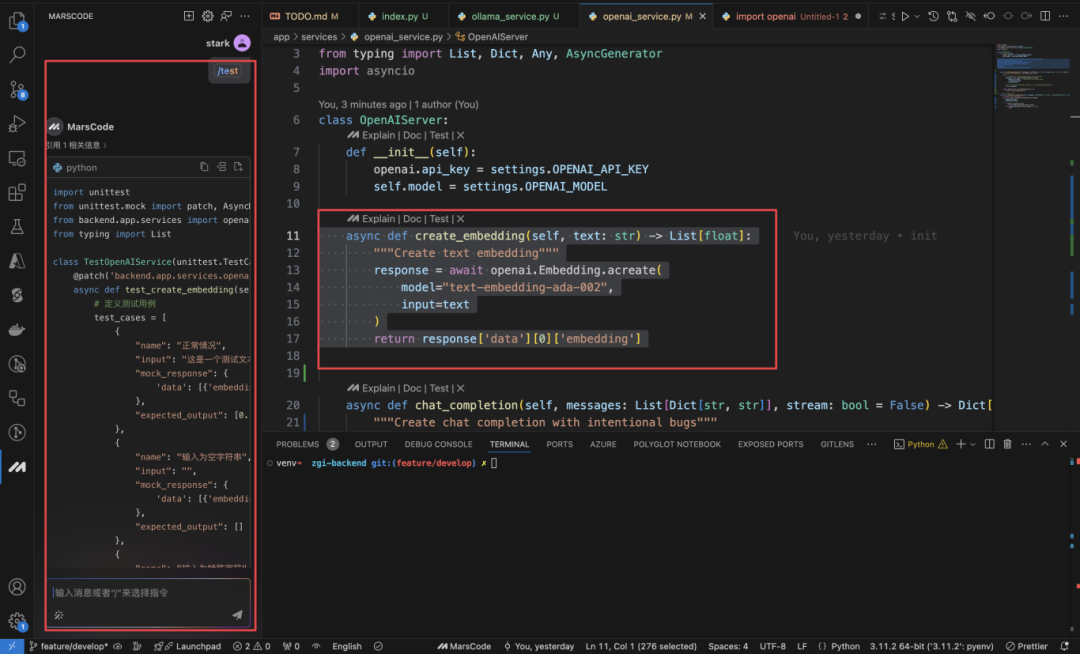Screen dimensions: 1080x654
Task: Open the Explorer view in activity bar
Action: pyautogui.click(x=17, y=21)
